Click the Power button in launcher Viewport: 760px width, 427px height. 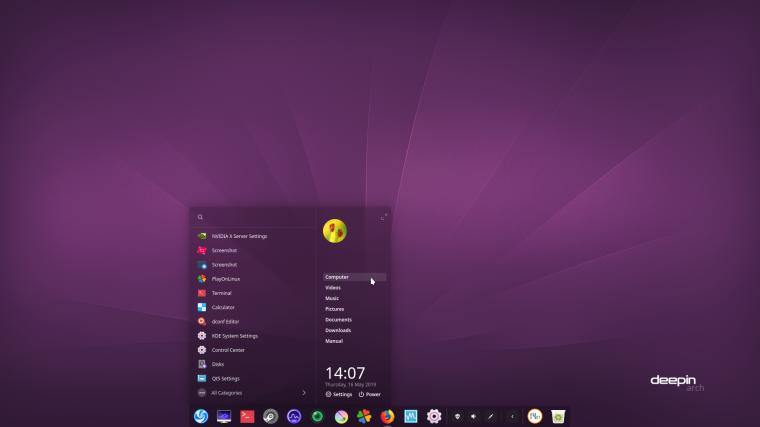pyautogui.click(x=369, y=394)
